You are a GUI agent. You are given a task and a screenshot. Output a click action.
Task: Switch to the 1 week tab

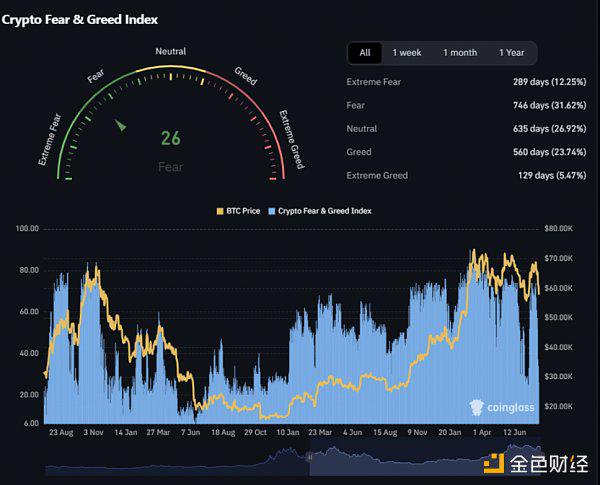406,52
